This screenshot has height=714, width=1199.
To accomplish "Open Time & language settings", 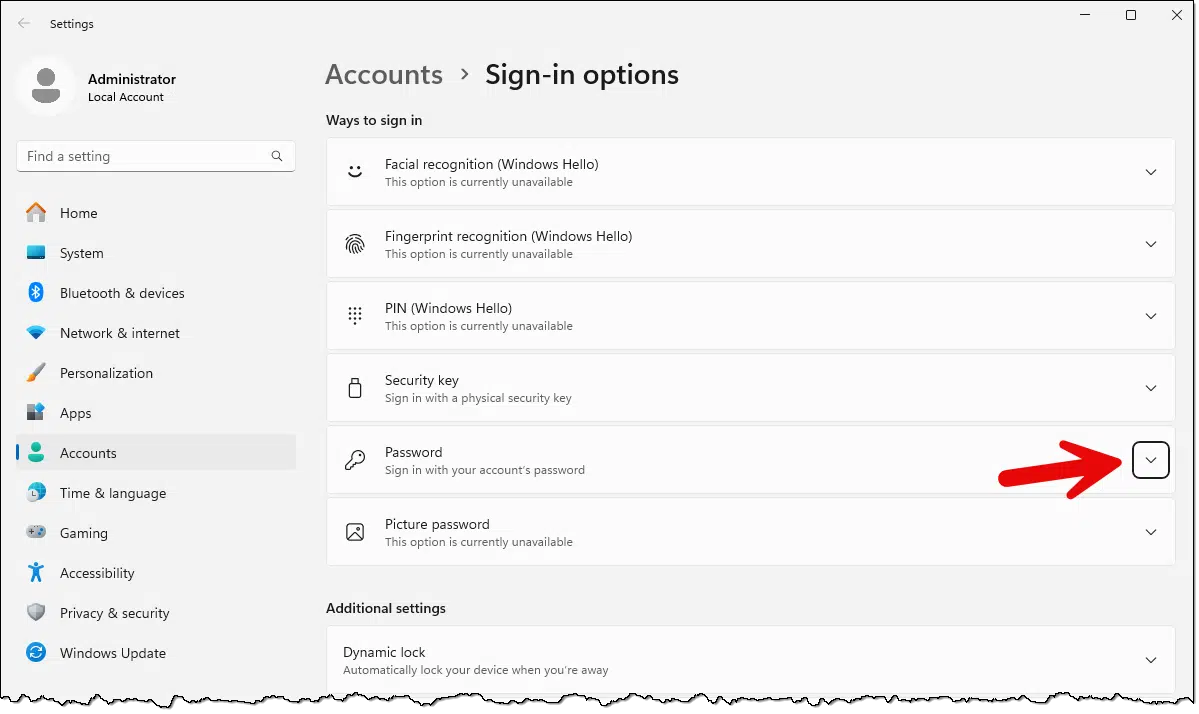I will pos(156,493).
